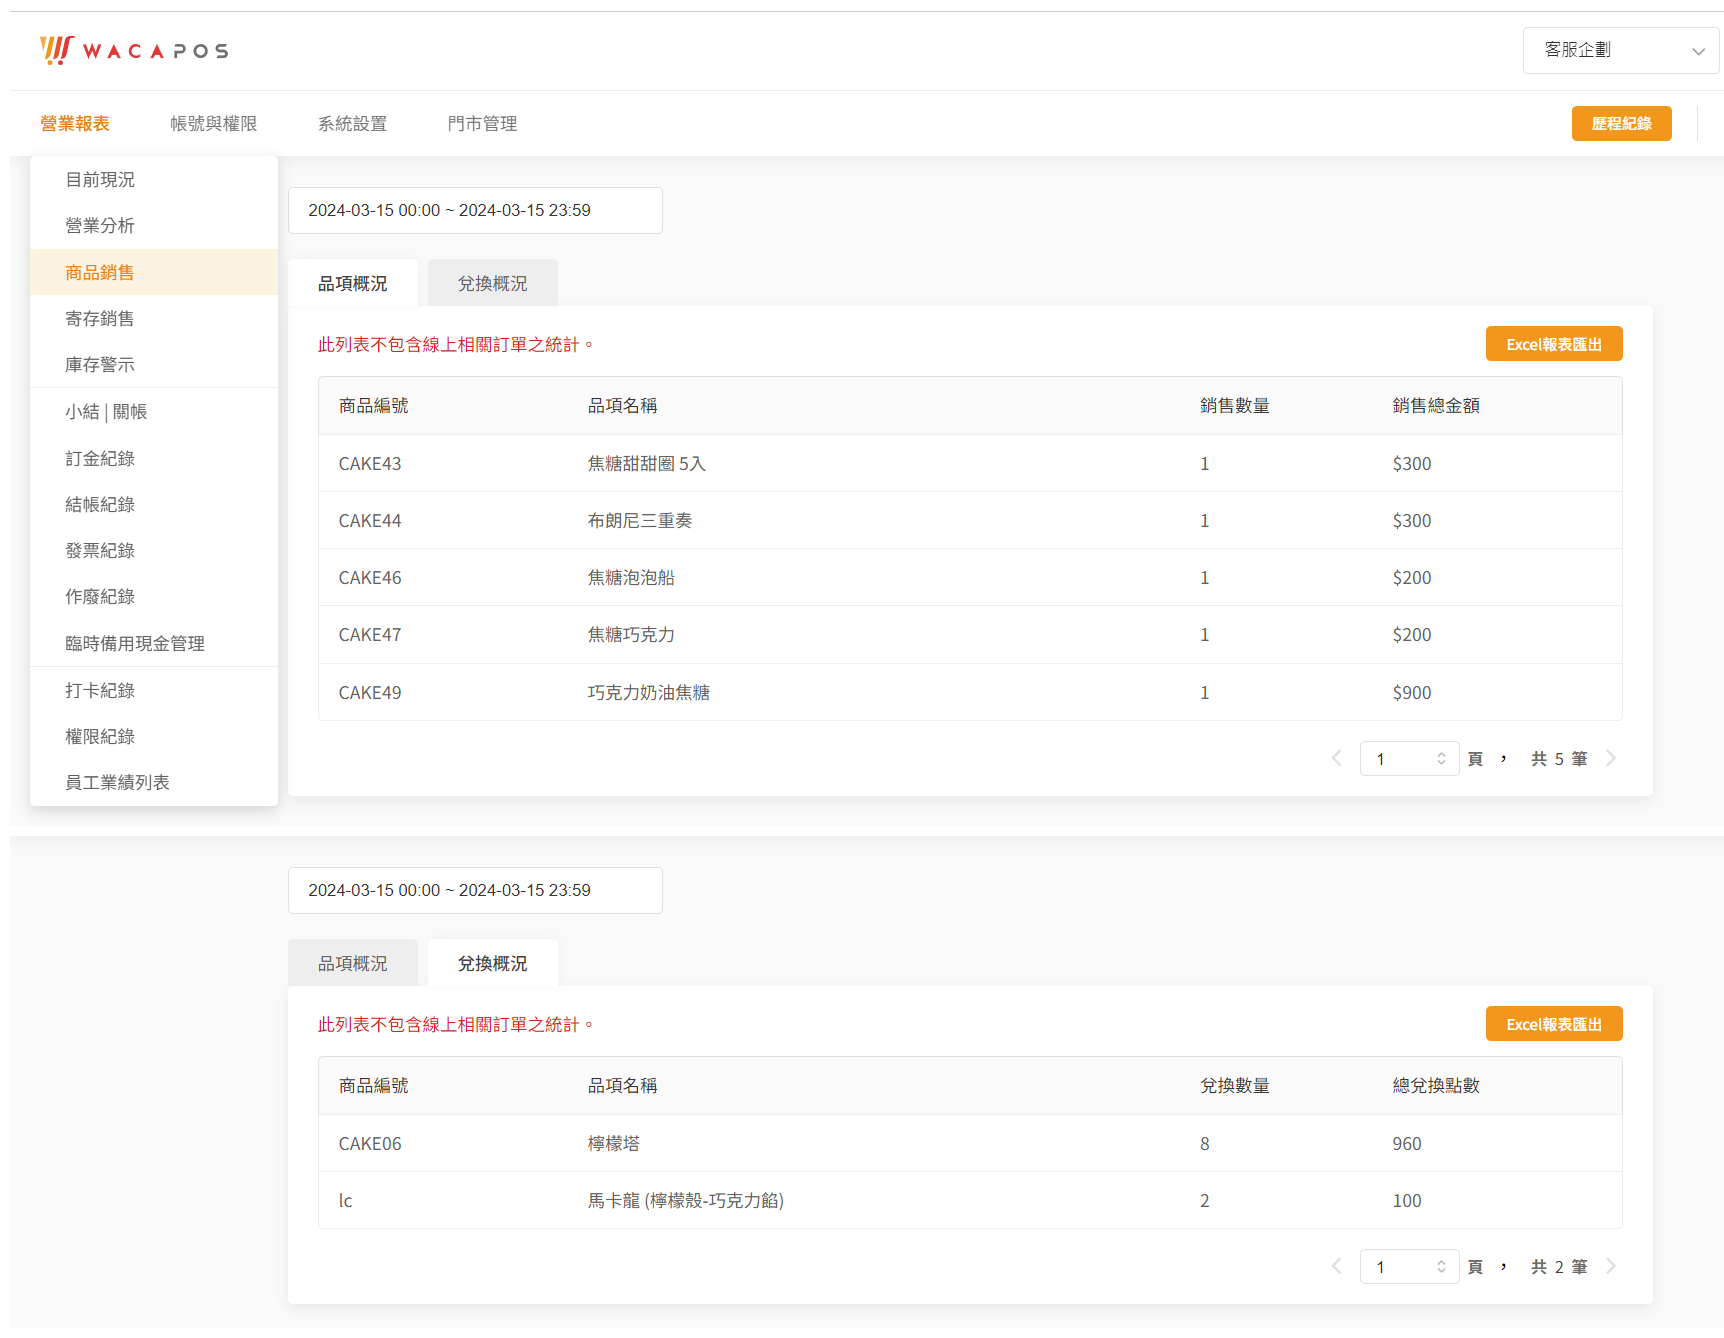Image resolution: width=1724 pixels, height=1338 pixels.
Task: Click the 歷程紀錄 button
Action: tap(1621, 124)
